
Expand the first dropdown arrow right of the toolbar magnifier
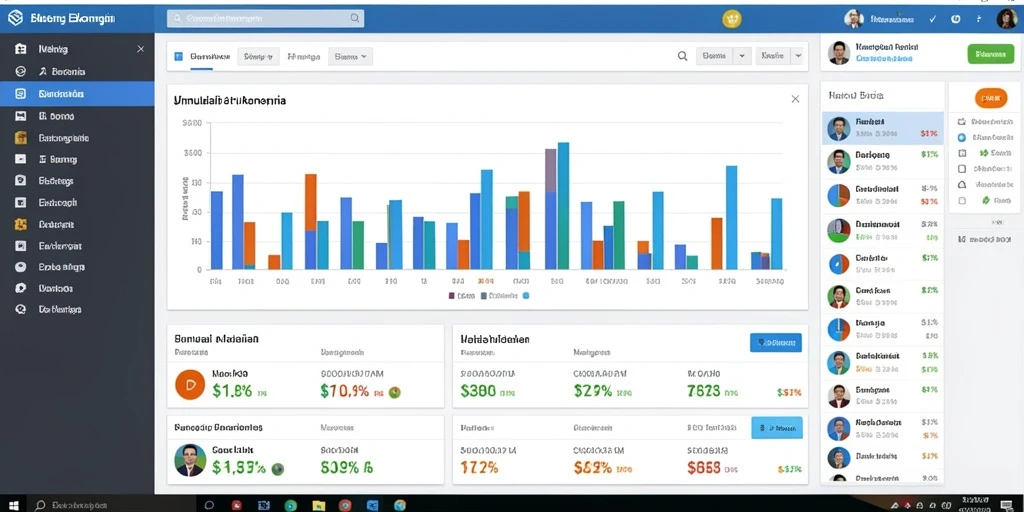click(741, 57)
